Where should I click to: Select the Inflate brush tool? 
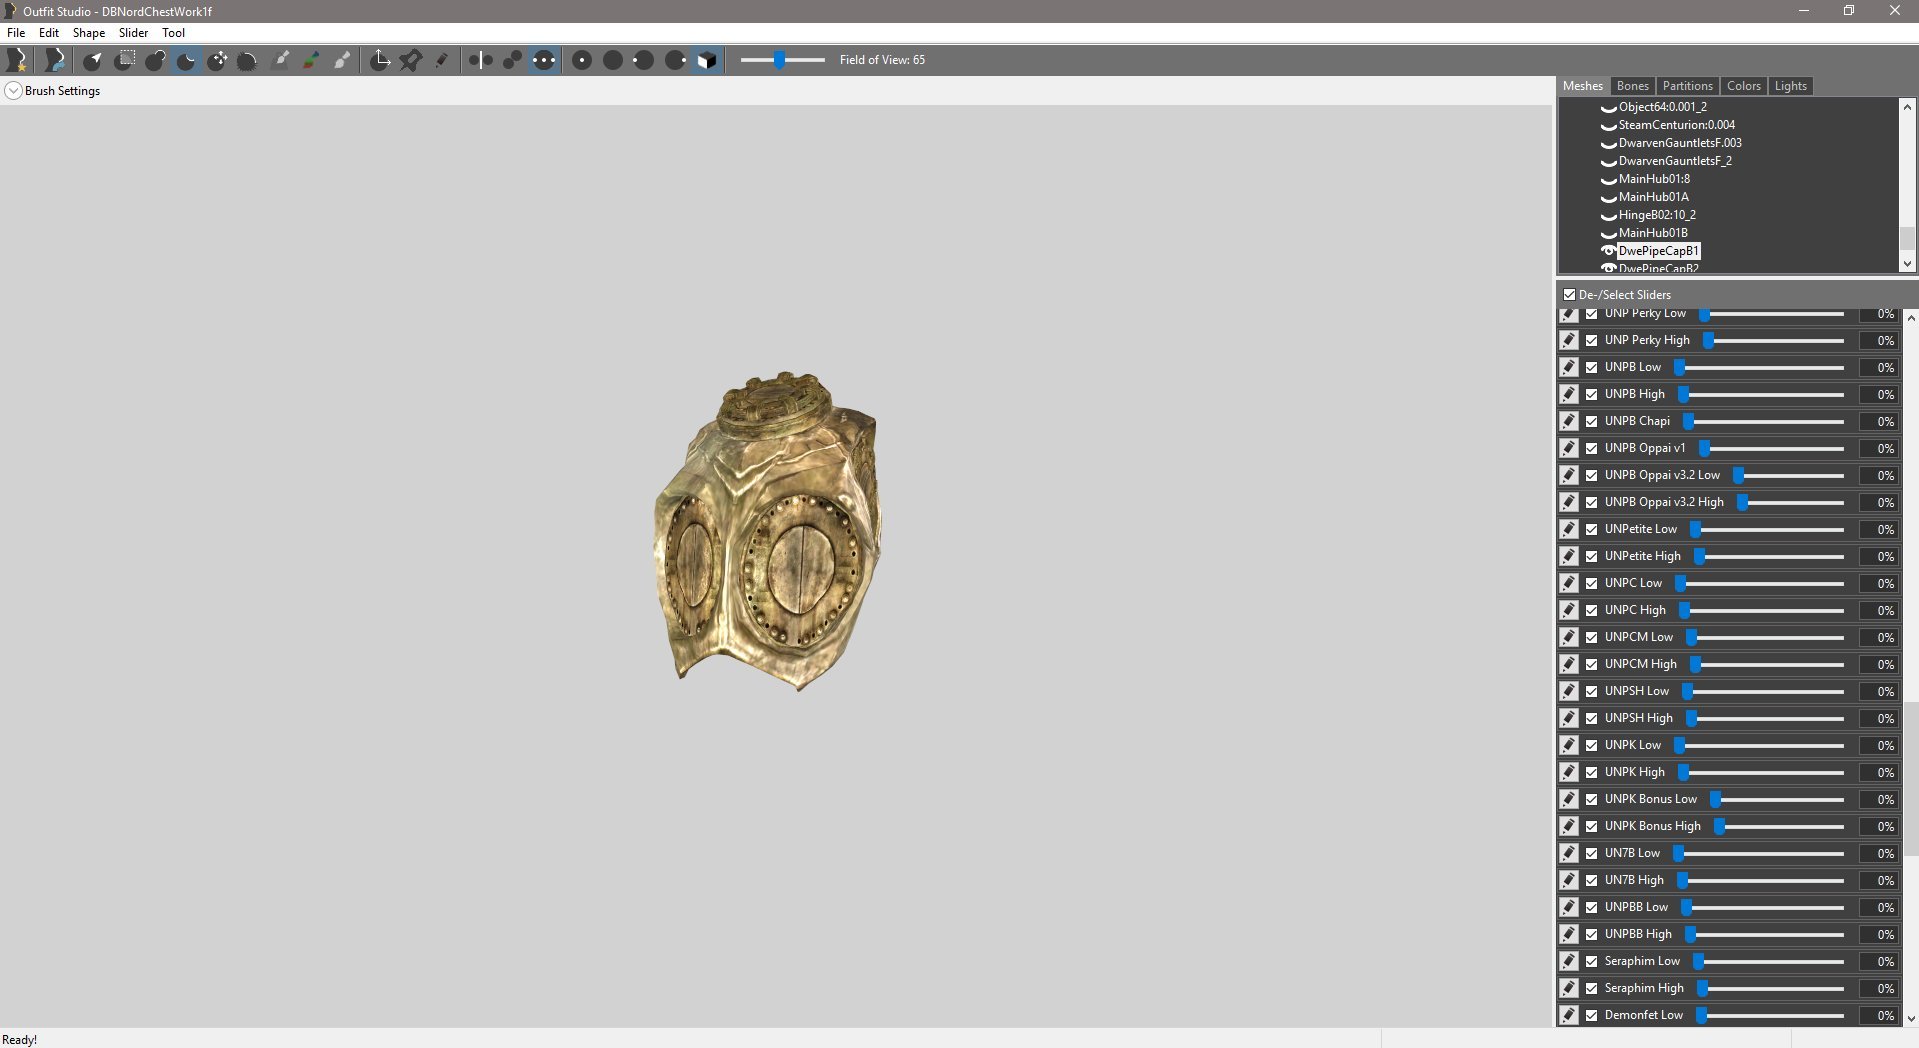[155, 60]
